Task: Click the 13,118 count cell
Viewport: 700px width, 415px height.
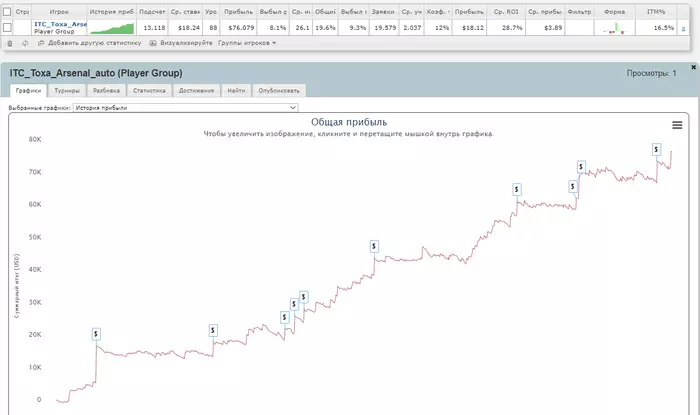Action: coord(154,28)
